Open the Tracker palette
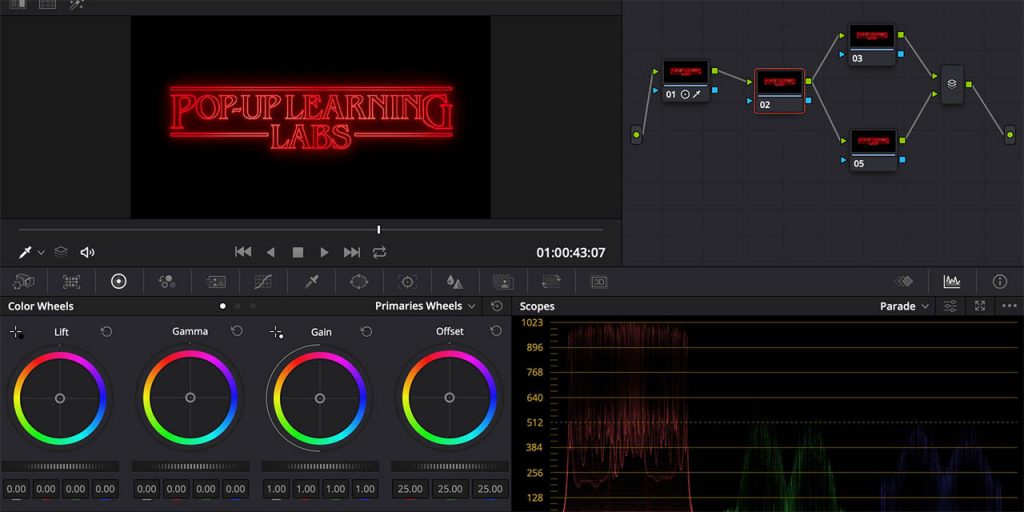 [x=407, y=282]
